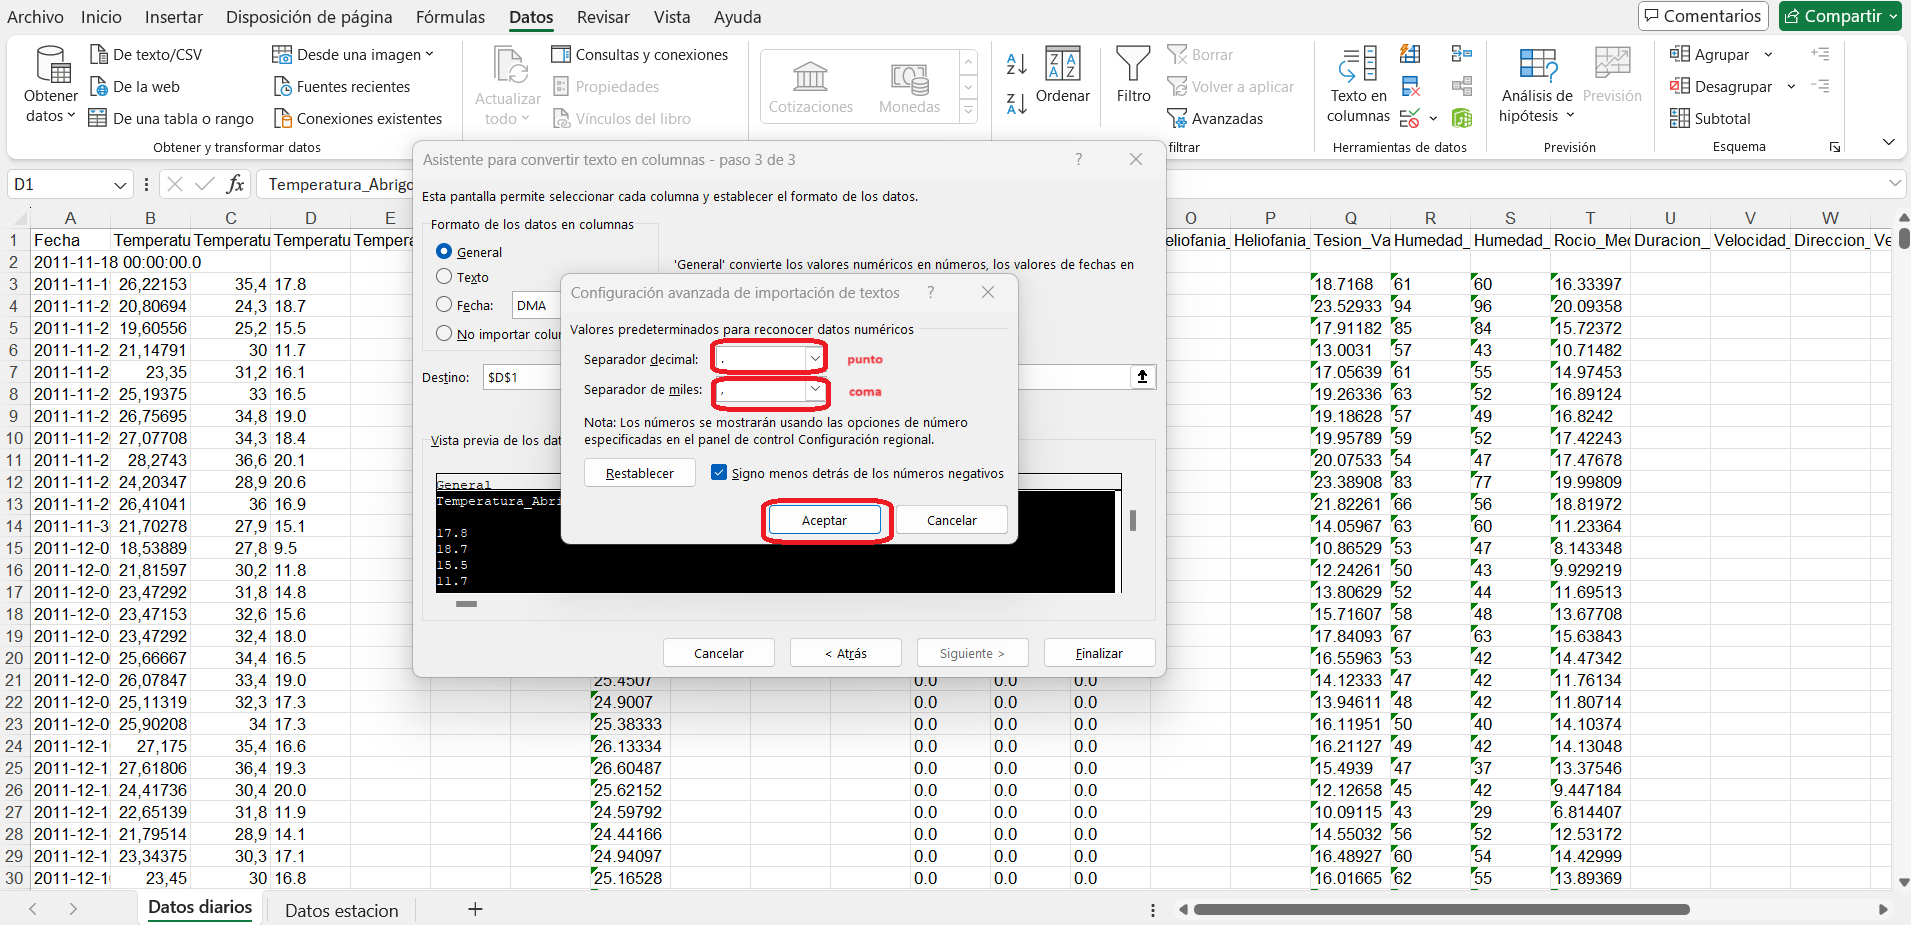The height and width of the screenshot is (925, 1911).
Task: Open the Name Box dropdown
Action: coord(120,185)
